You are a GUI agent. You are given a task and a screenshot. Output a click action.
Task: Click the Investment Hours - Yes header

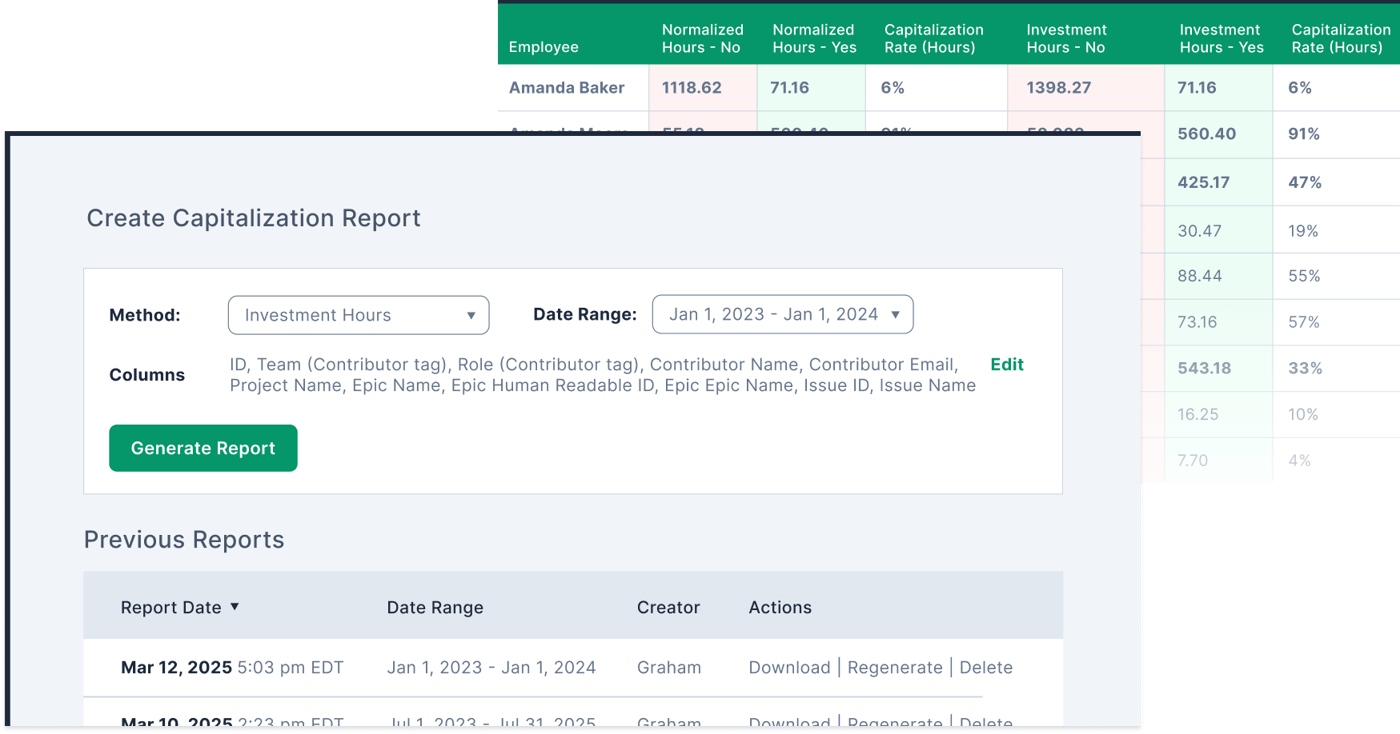1221,38
